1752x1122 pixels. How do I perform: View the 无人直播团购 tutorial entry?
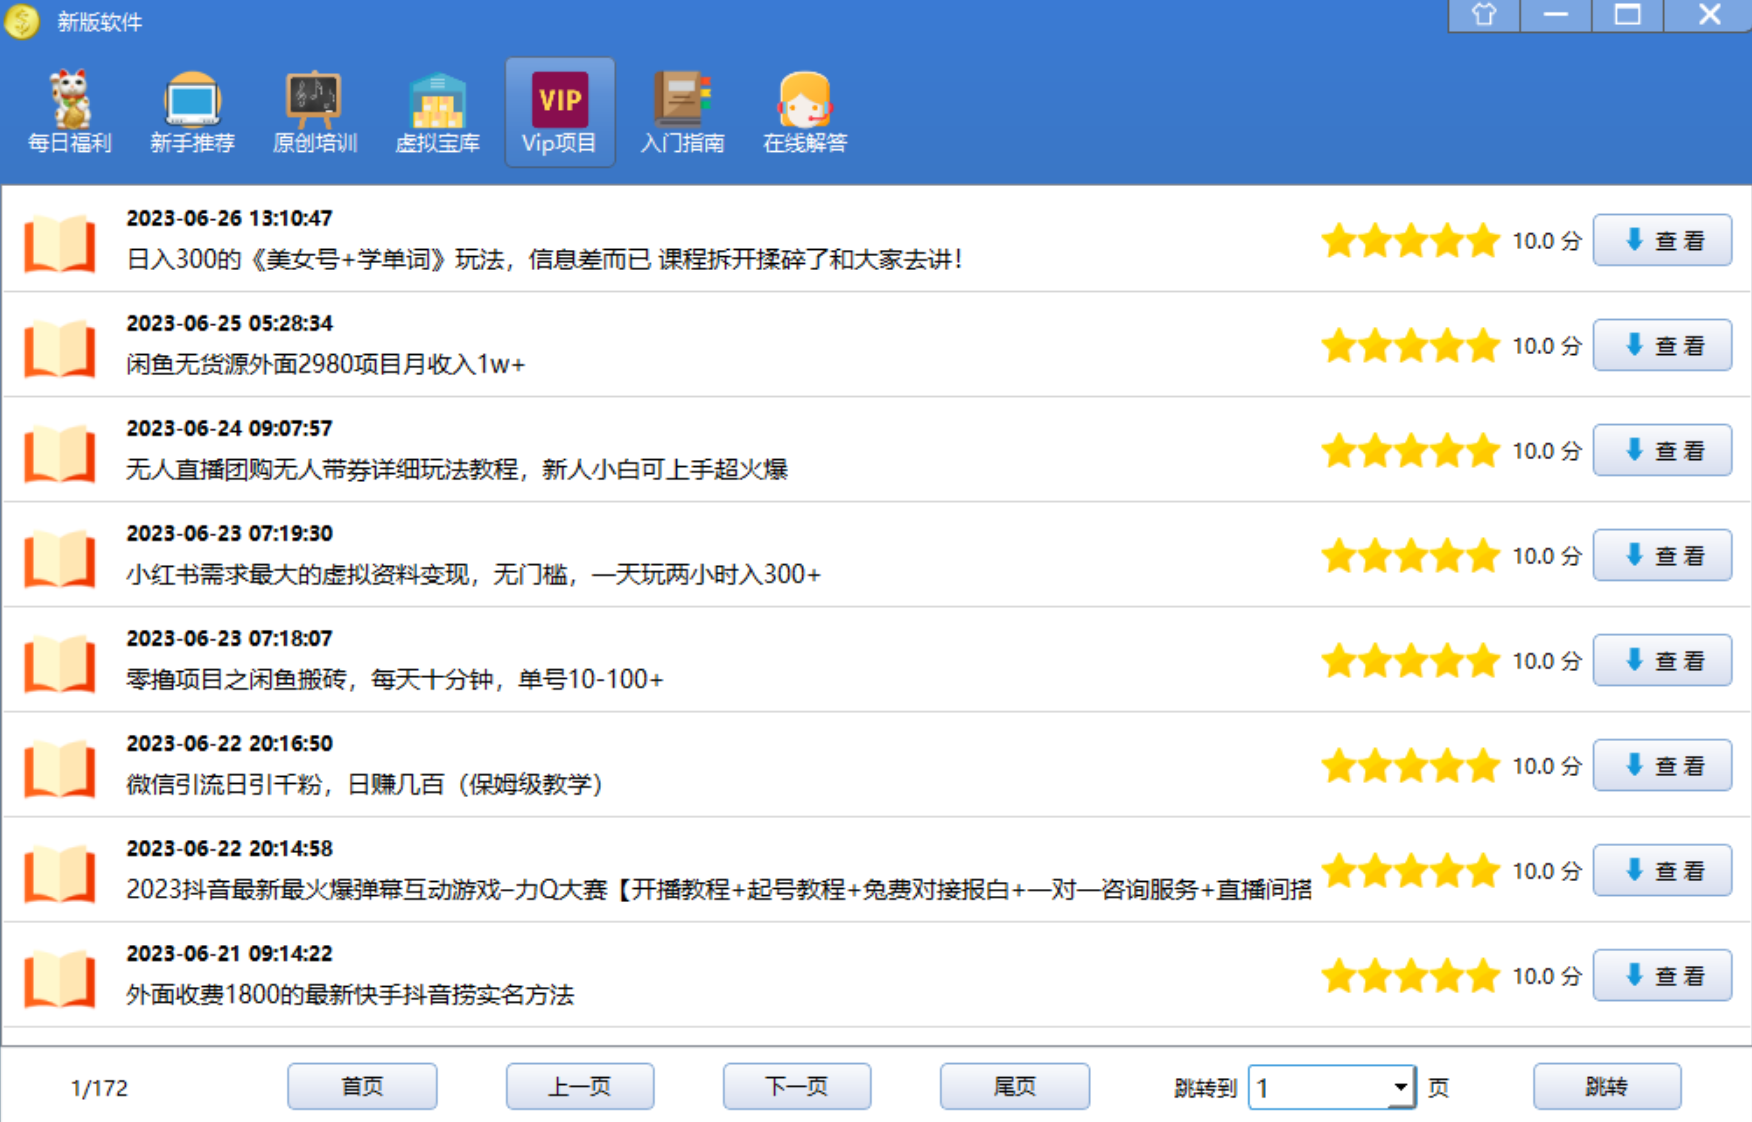coord(1661,451)
